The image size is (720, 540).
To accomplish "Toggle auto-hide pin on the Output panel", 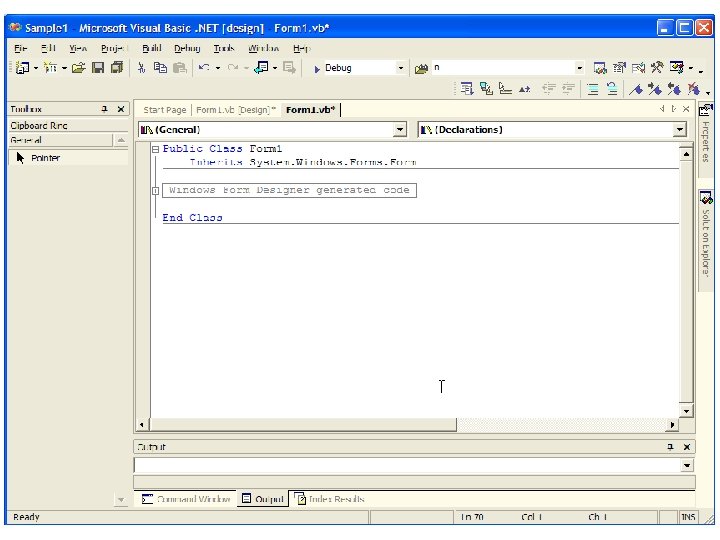I will tap(670, 447).
